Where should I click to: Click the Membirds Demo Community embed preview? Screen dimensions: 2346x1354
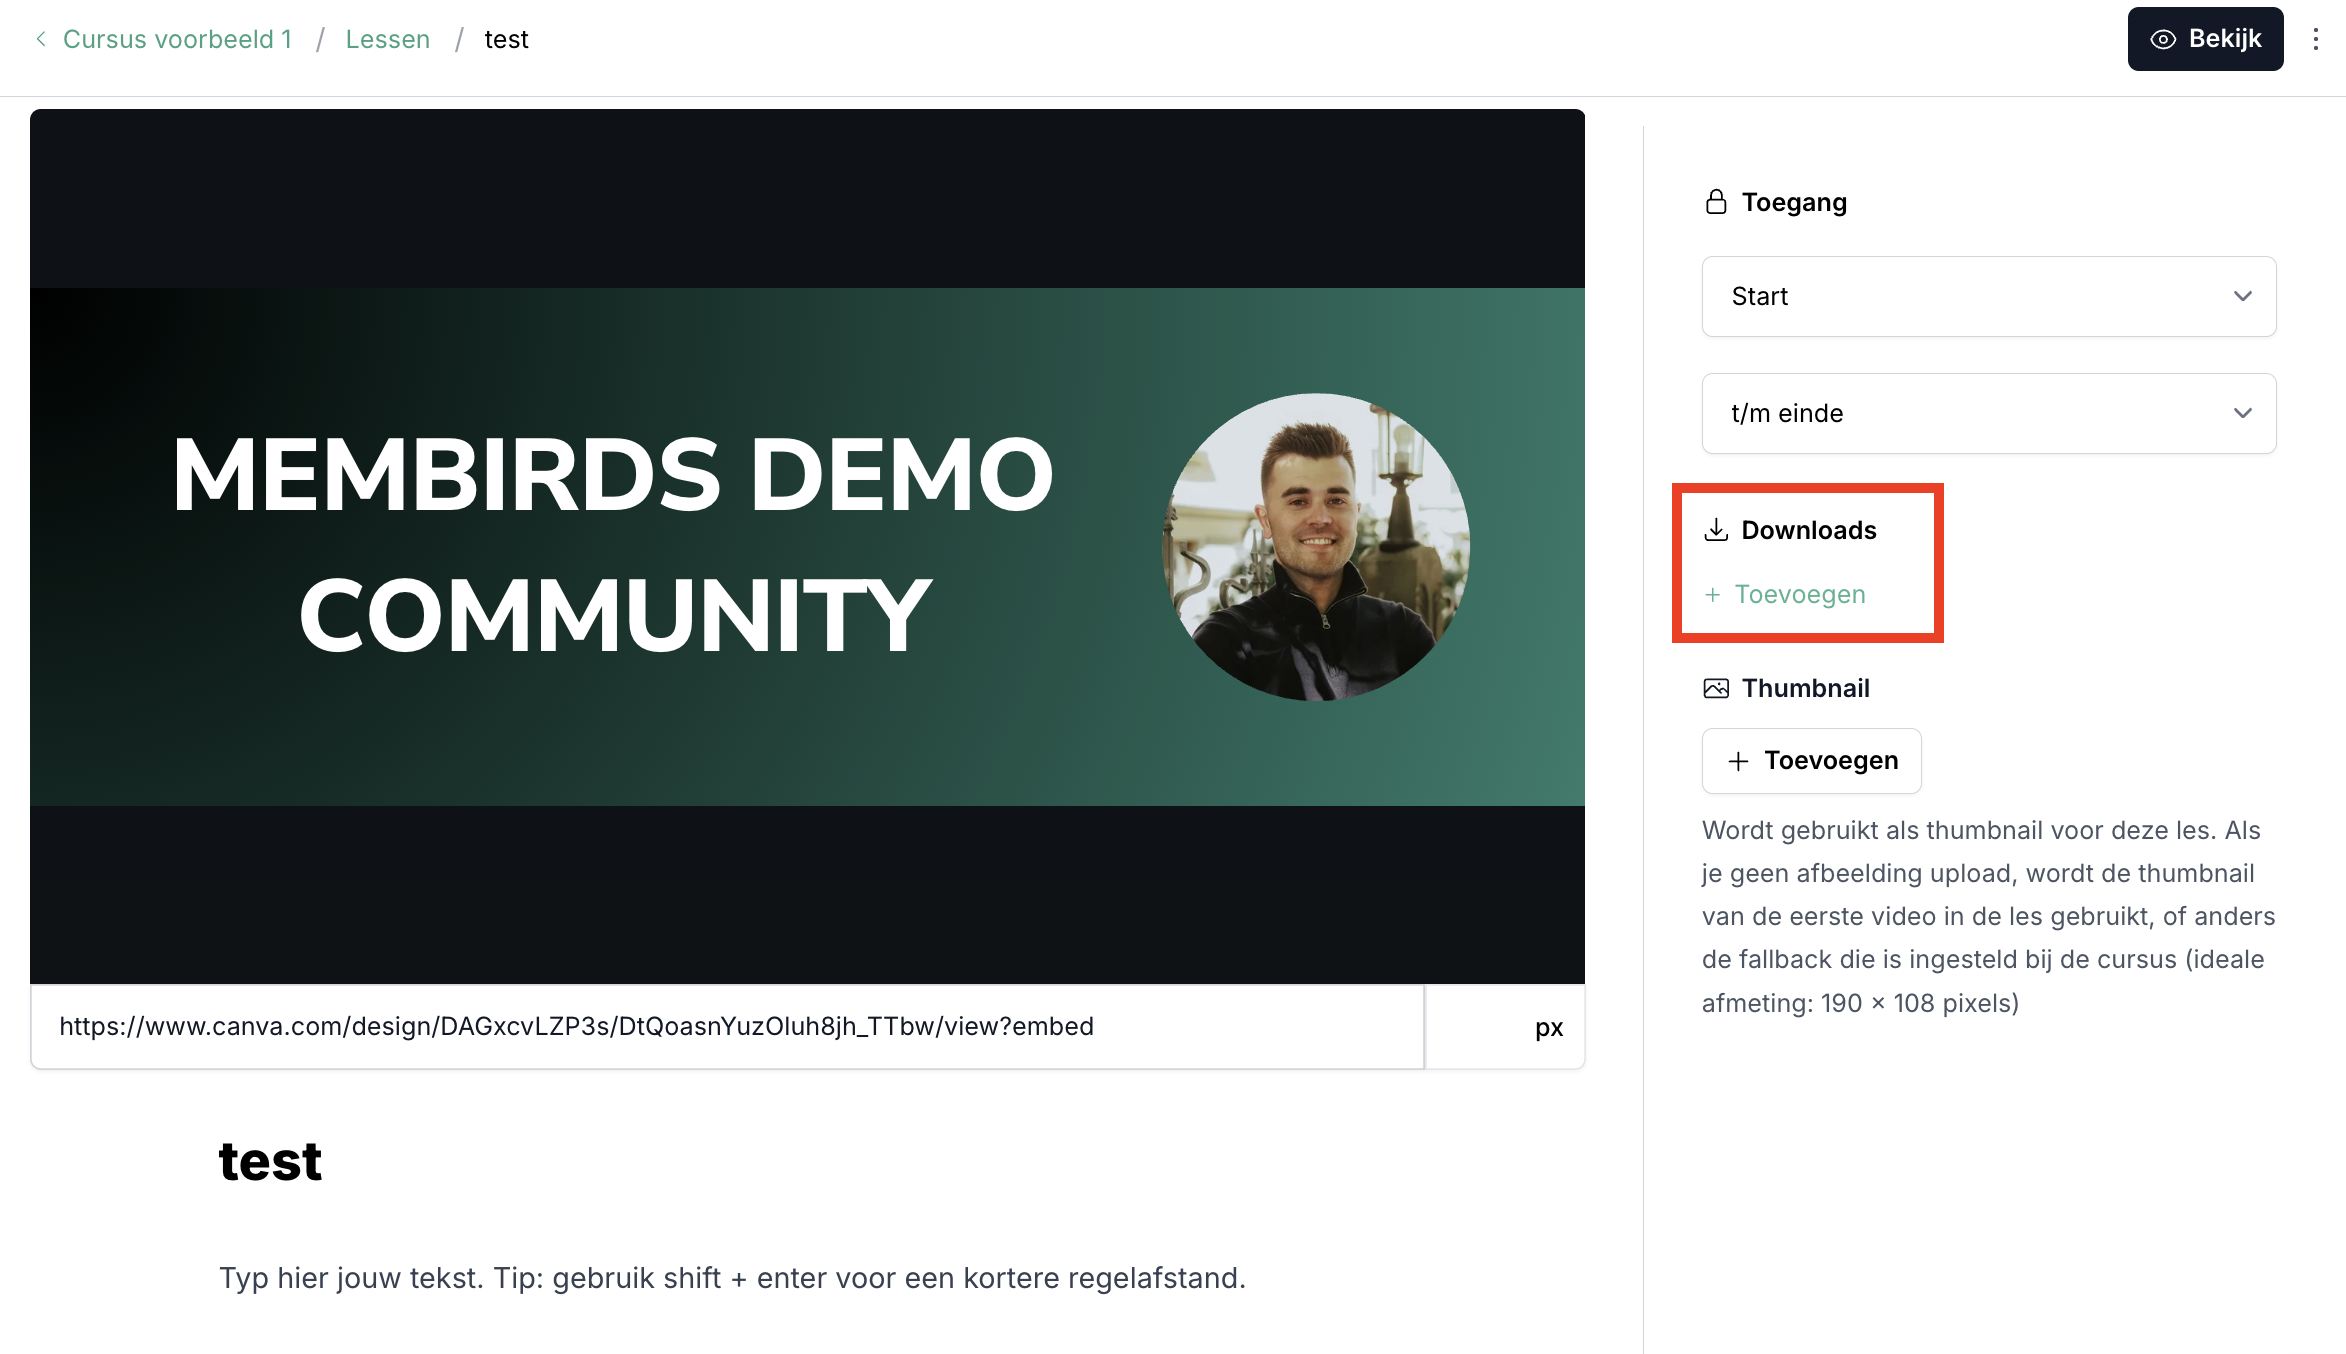[x=807, y=546]
